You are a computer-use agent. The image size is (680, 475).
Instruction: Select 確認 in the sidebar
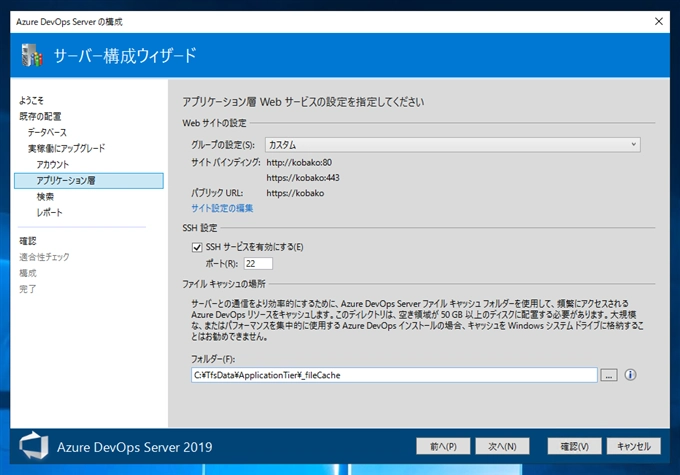click(x=28, y=241)
